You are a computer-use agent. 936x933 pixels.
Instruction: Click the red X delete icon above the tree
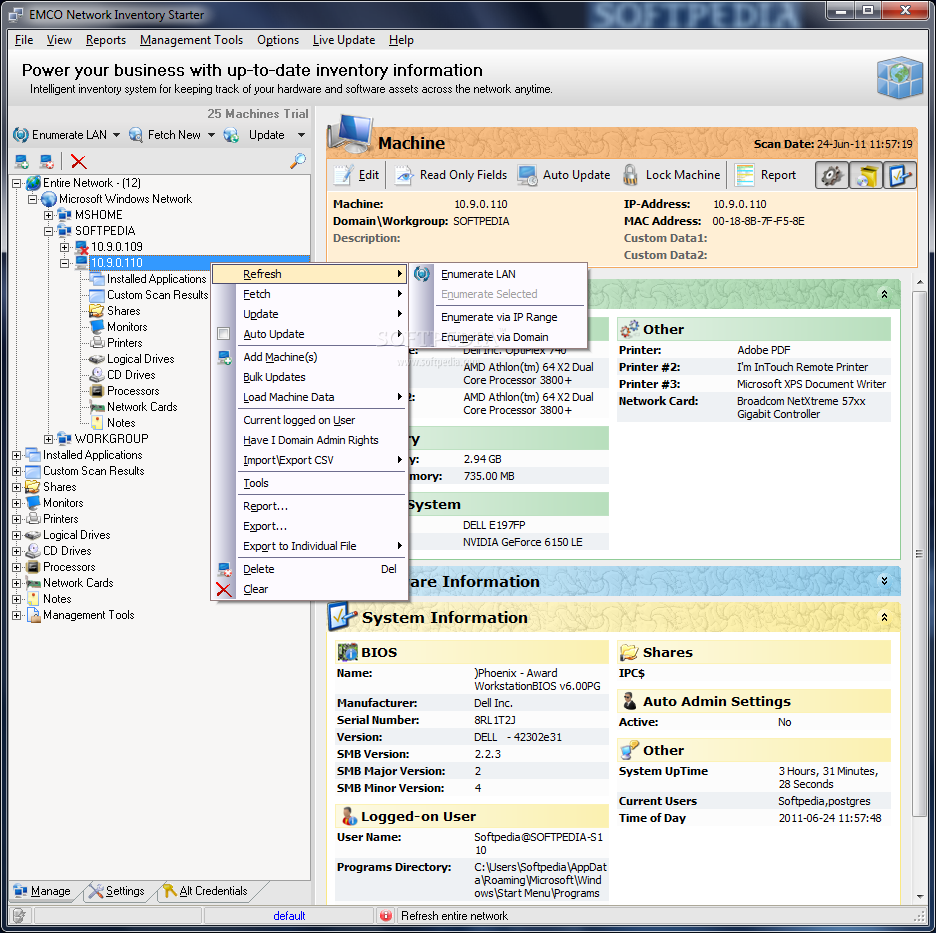78,161
